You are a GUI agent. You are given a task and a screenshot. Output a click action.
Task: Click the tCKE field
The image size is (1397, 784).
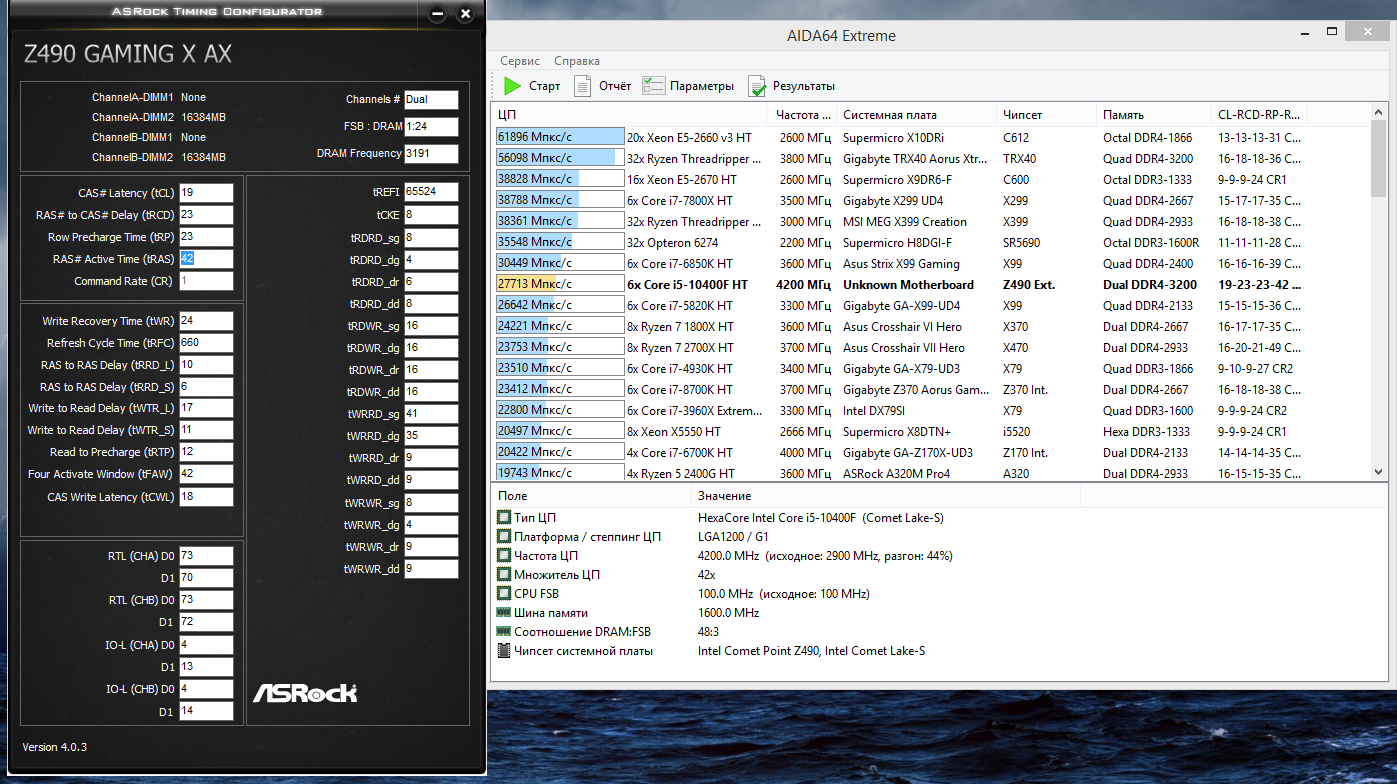click(x=431, y=215)
